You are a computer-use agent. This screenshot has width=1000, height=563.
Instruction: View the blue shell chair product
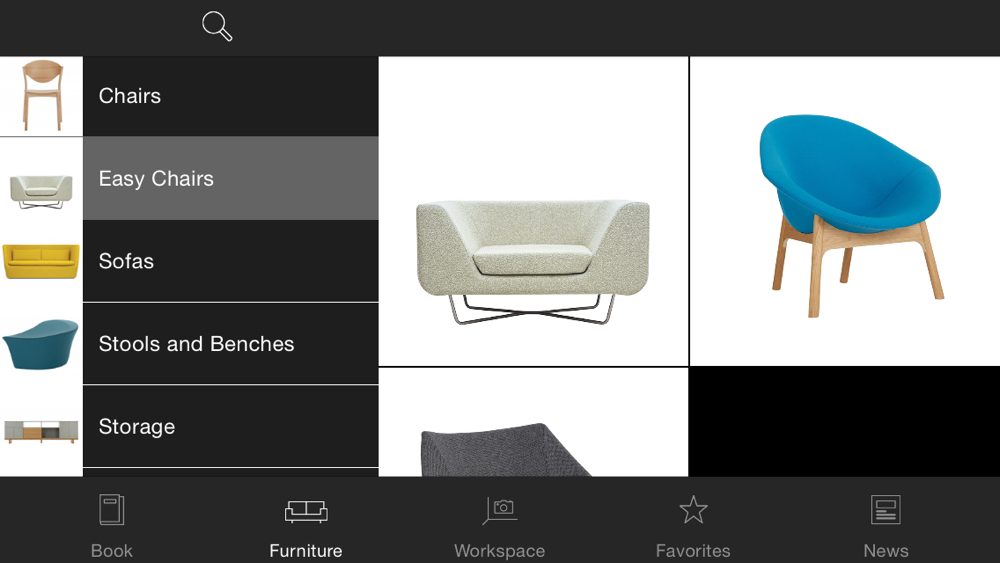click(845, 211)
